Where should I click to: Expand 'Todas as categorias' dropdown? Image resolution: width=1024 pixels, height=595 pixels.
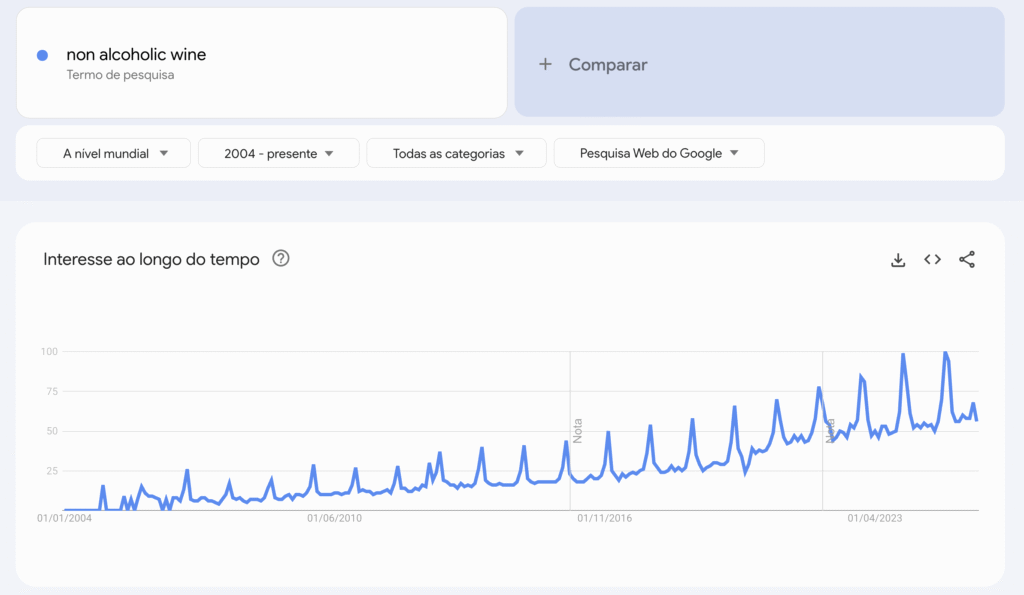(x=456, y=153)
